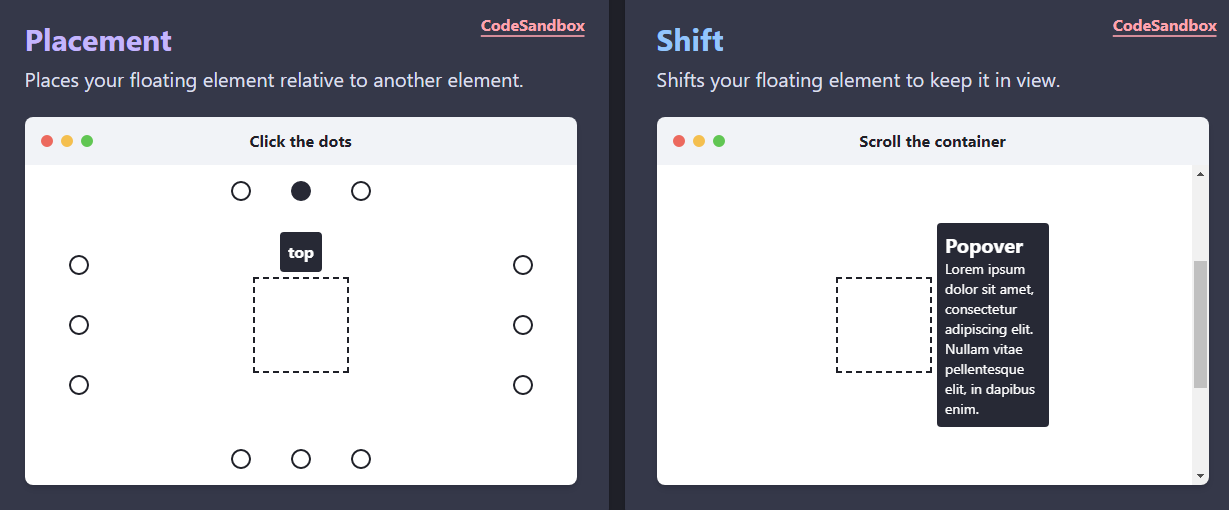The width and height of the screenshot is (1229, 510).
Task: Open the CodeSandbox link beside Shift
Action: pyautogui.click(x=1164, y=27)
